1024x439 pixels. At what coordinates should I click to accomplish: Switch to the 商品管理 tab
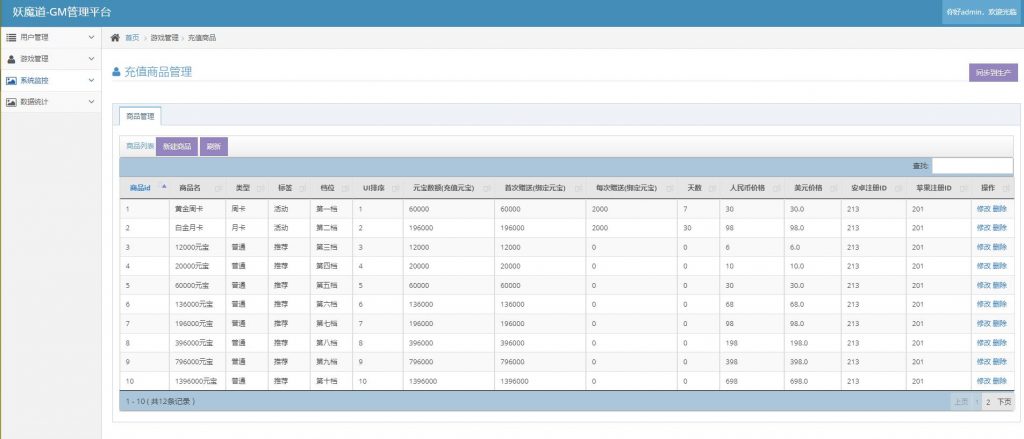[x=140, y=116]
